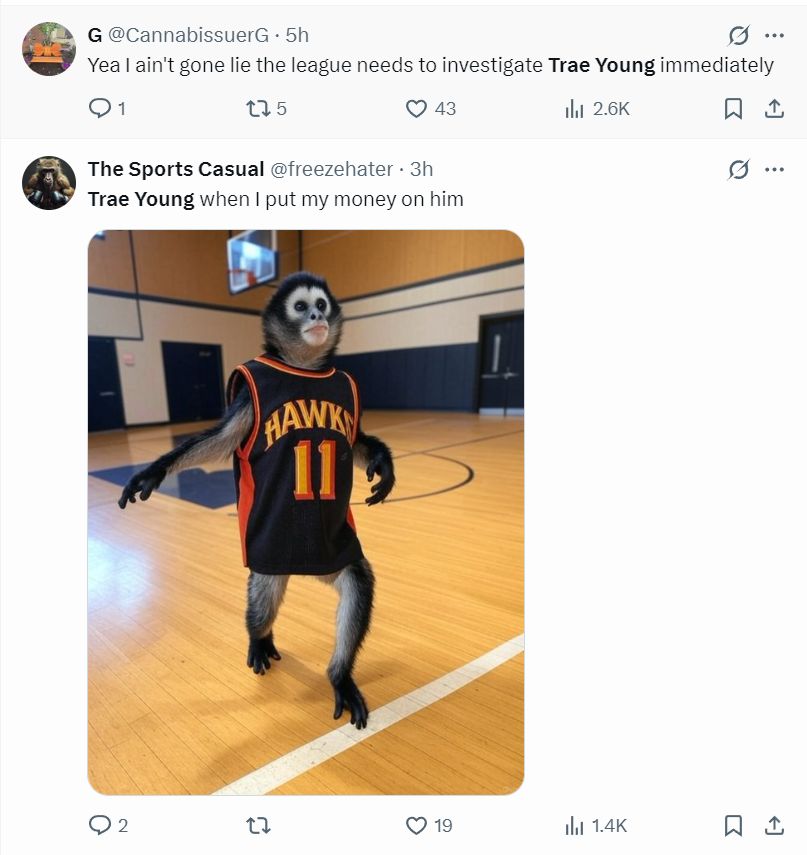The height and width of the screenshot is (855, 807).
Task: Bookmark The Sports Casual's tweet
Action: [x=733, y=825]
